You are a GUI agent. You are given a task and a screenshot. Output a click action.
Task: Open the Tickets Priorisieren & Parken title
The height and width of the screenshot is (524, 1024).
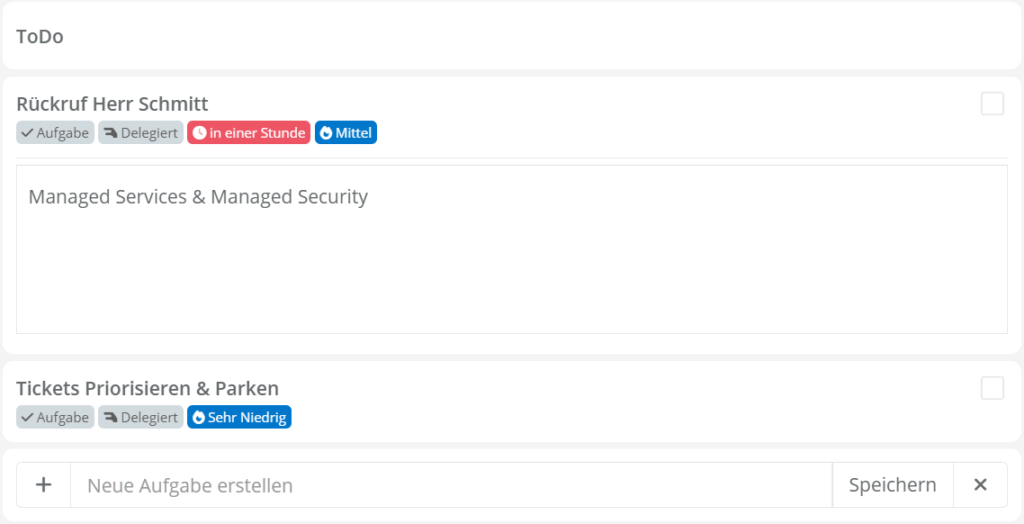coord(147,388)
